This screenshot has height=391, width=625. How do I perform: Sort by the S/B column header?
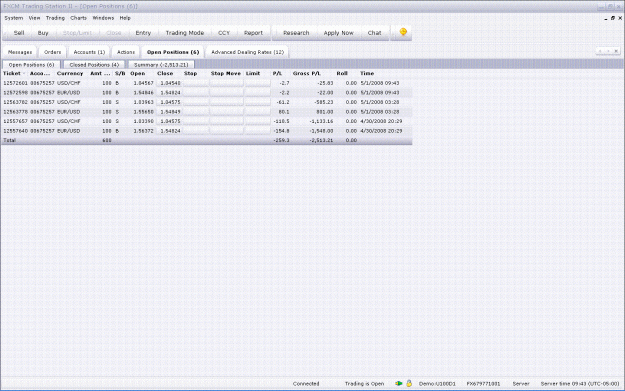tap(120, 74)
